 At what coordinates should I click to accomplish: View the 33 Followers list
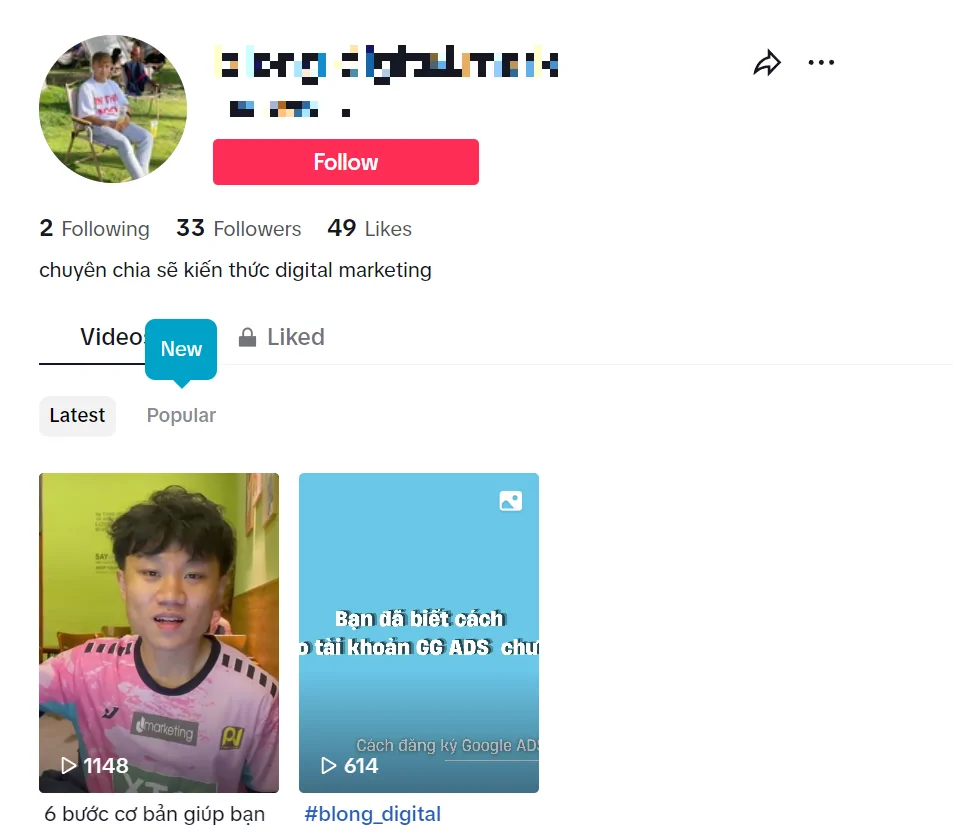pos(239,229)
